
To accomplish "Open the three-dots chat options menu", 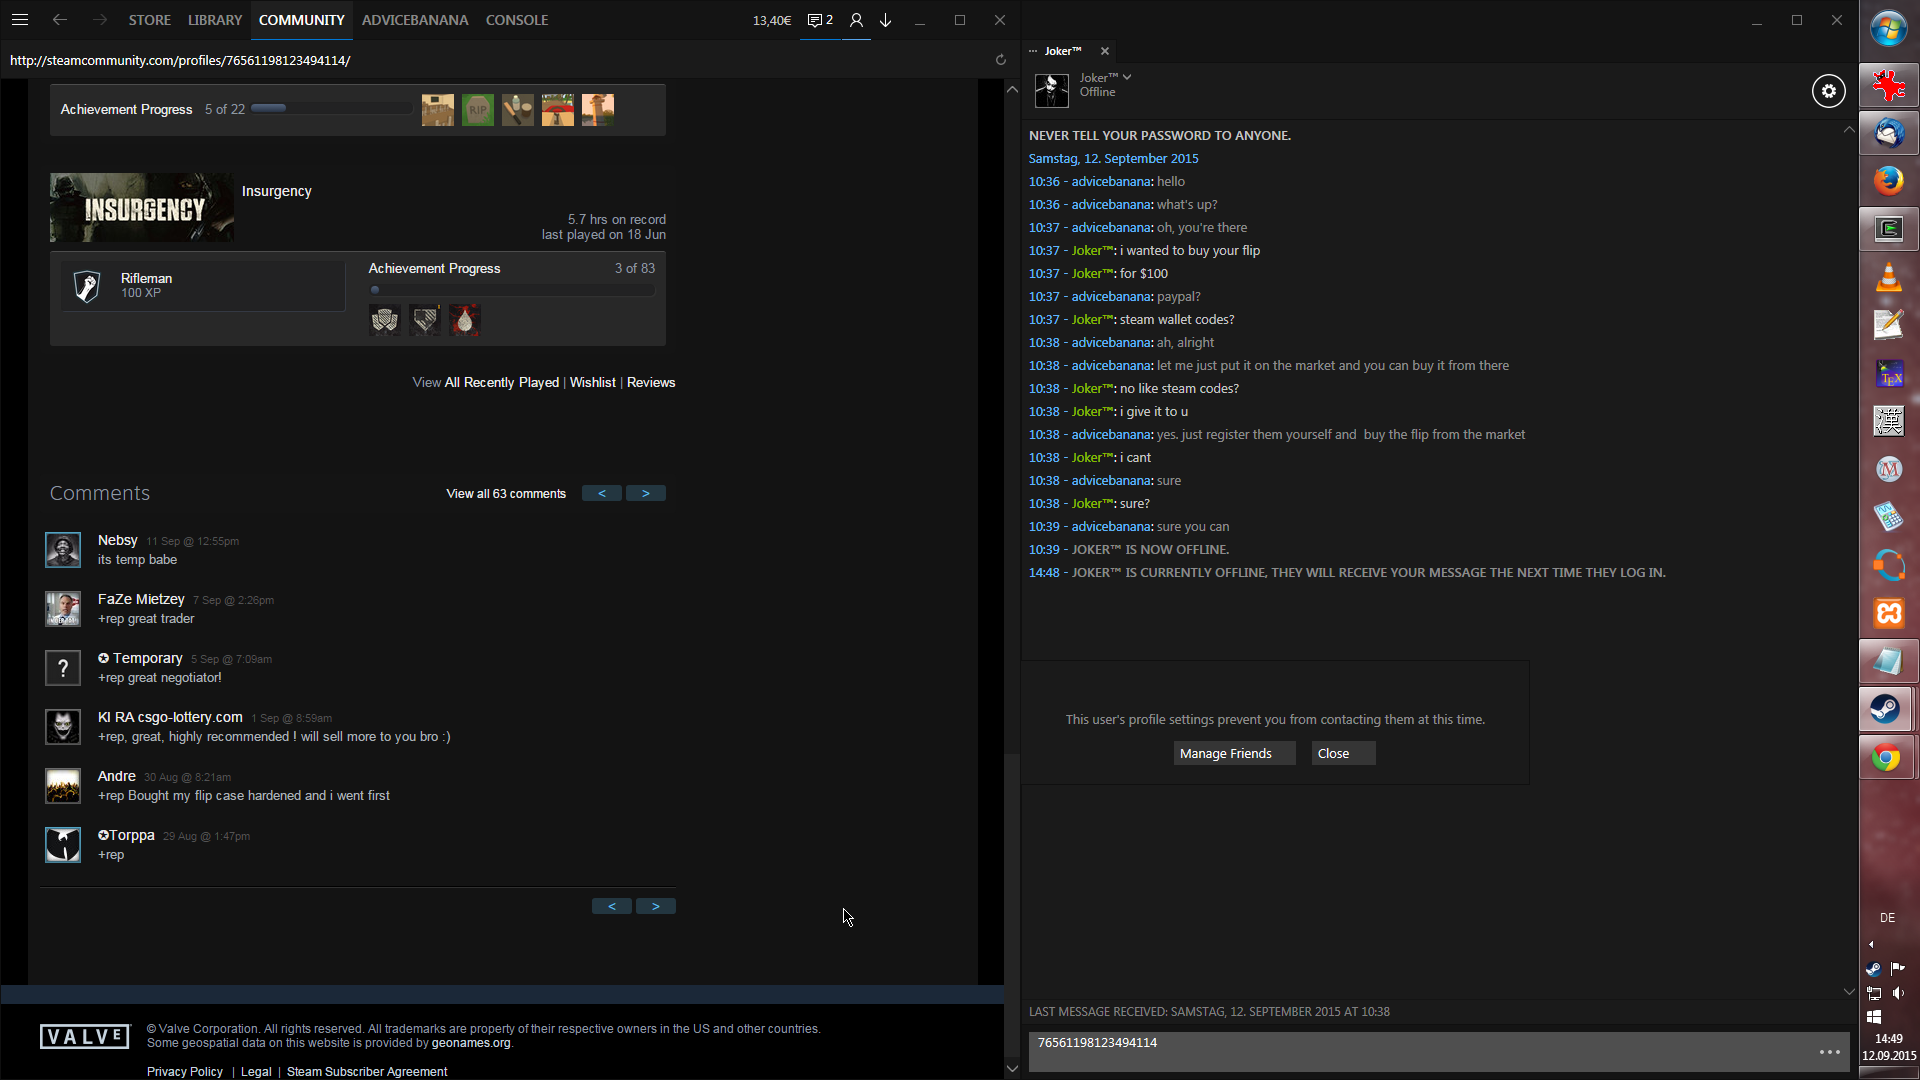I will [x=1829, y=1052].
